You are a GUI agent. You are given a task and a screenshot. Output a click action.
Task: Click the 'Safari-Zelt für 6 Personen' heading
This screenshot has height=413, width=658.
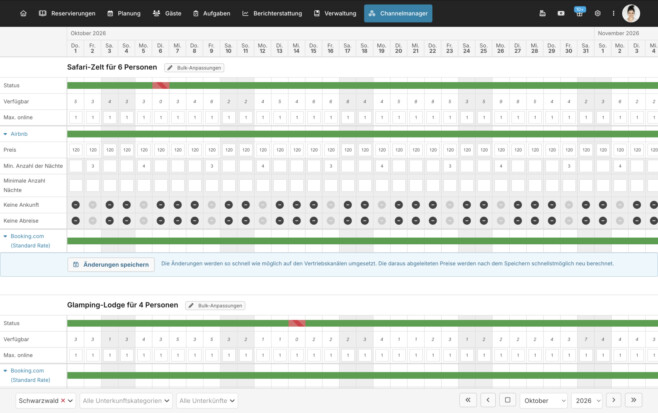[112, 67]
